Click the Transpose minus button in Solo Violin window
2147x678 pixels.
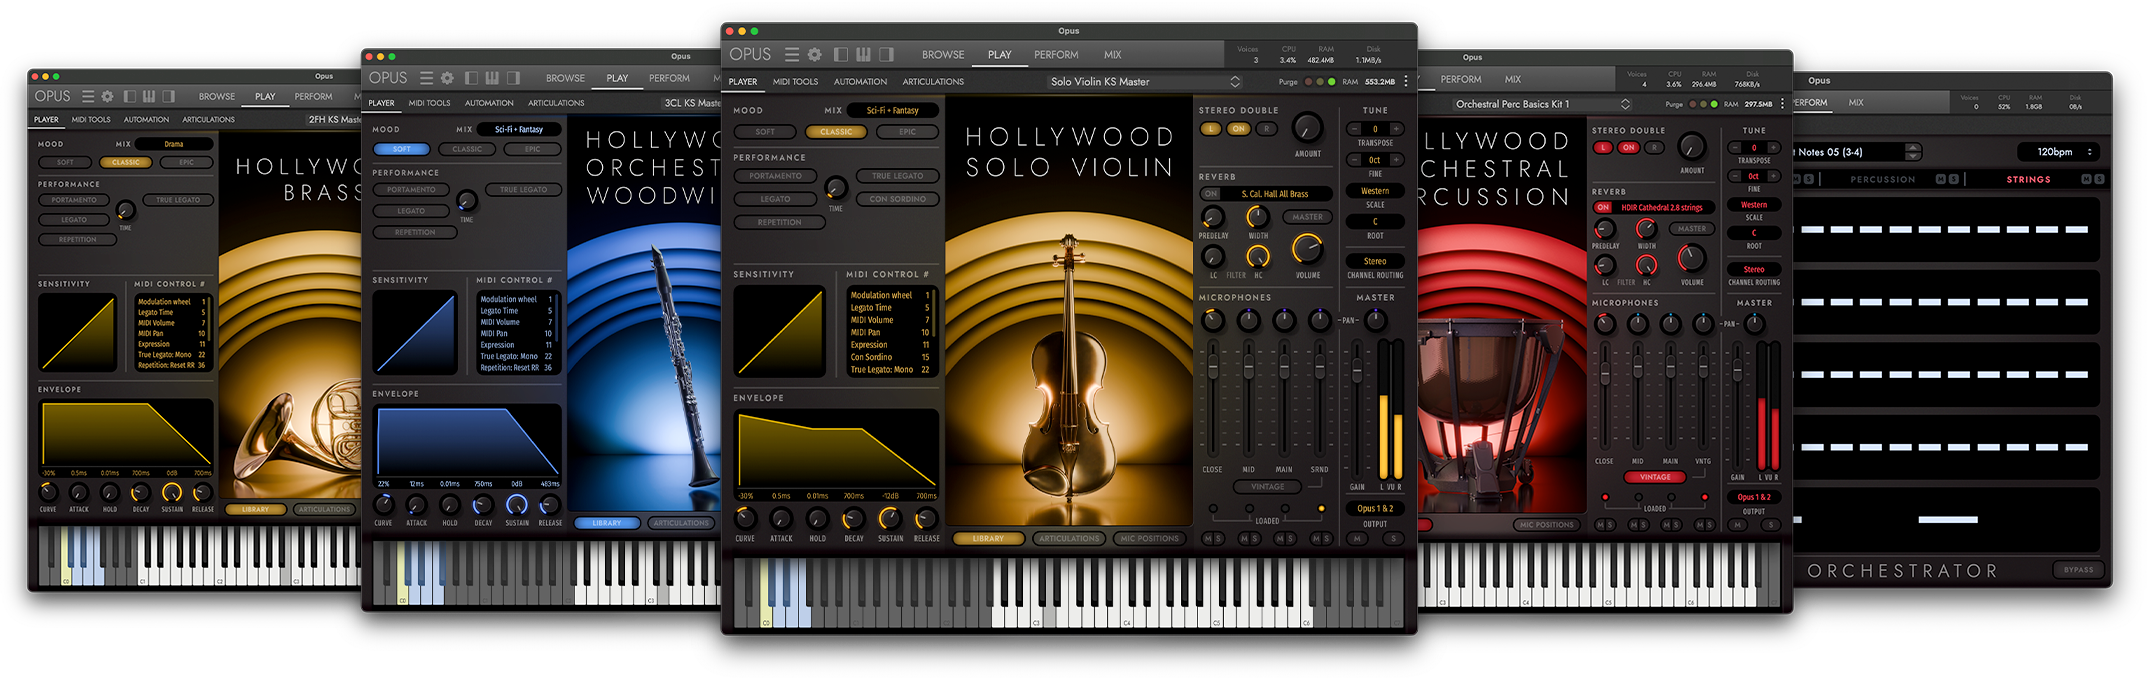click(1354, 129)
